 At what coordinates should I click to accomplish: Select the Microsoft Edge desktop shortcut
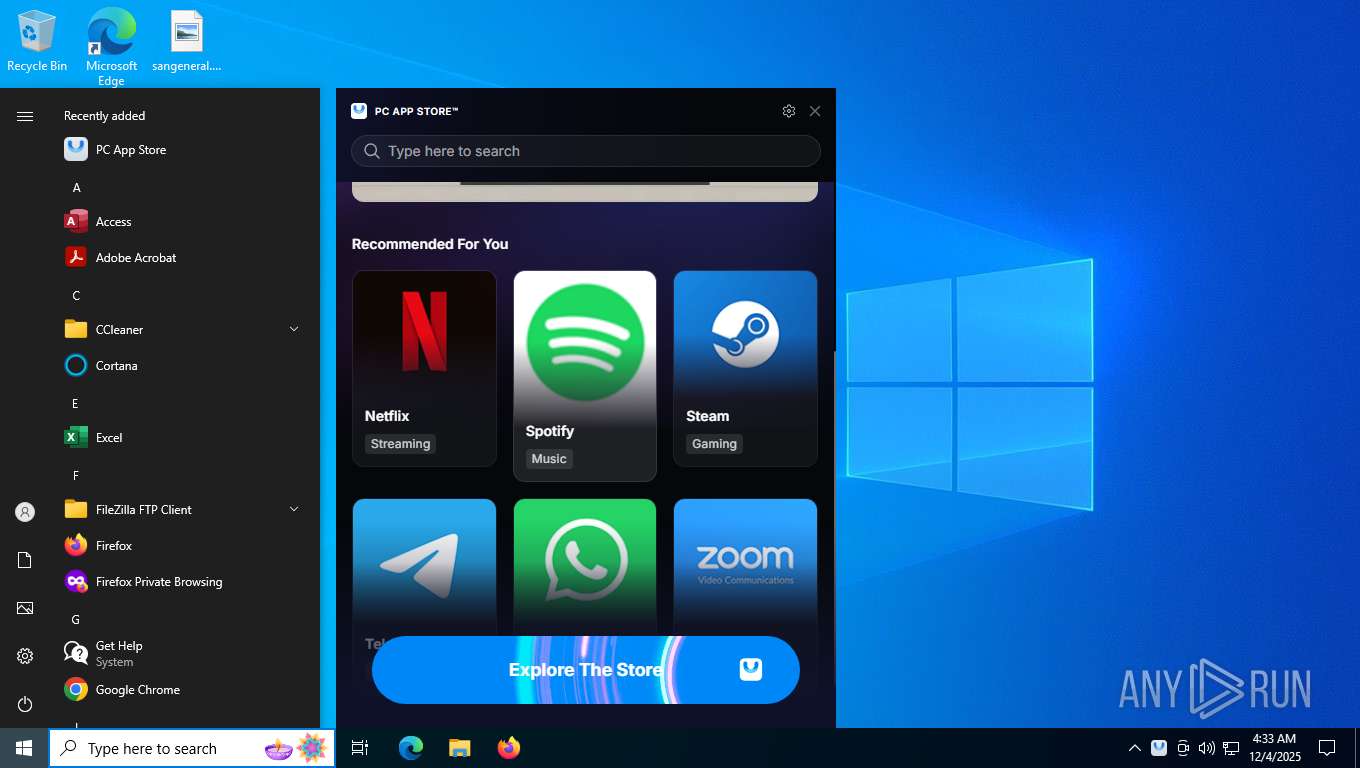tap(111, 47)
